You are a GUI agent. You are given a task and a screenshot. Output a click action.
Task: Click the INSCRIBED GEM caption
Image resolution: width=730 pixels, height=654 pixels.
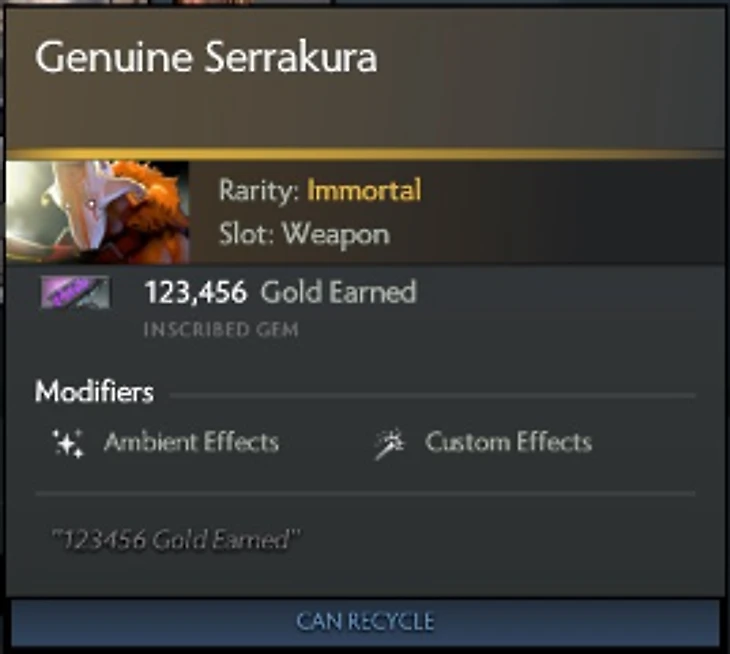222,330
